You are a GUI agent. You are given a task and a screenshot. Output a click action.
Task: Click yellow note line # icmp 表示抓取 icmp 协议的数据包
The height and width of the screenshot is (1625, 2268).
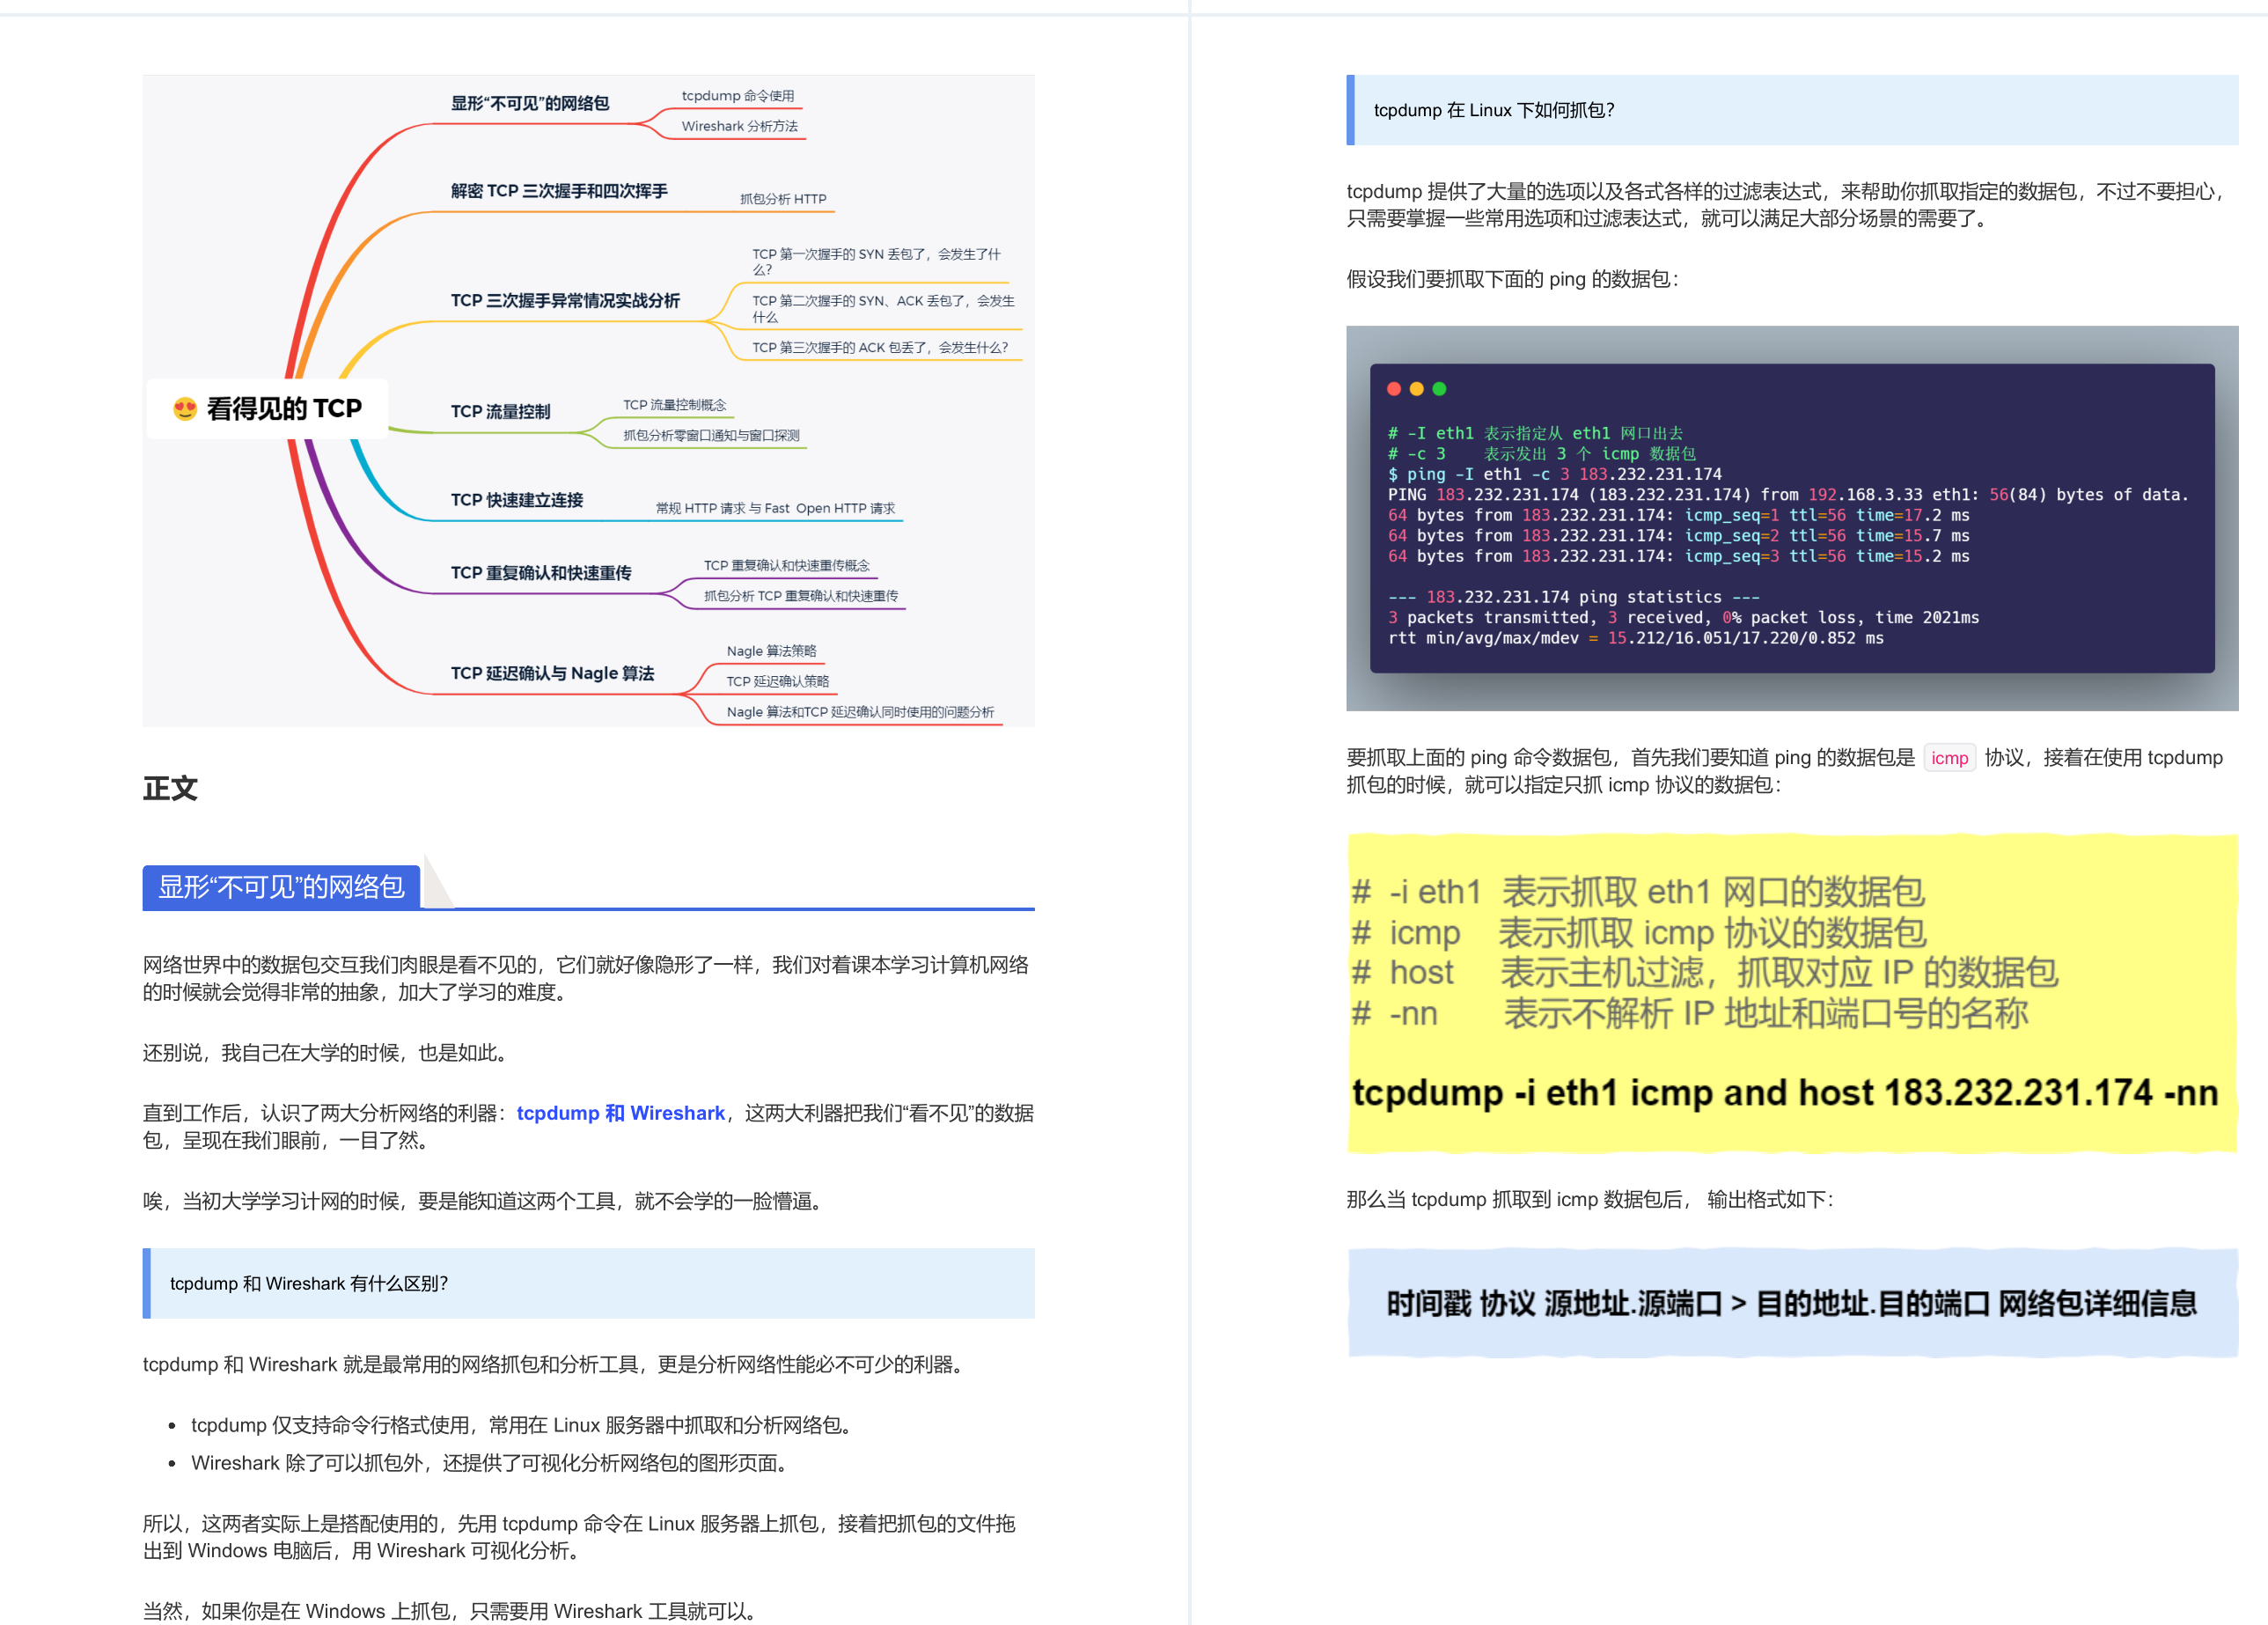point(1639,933)
